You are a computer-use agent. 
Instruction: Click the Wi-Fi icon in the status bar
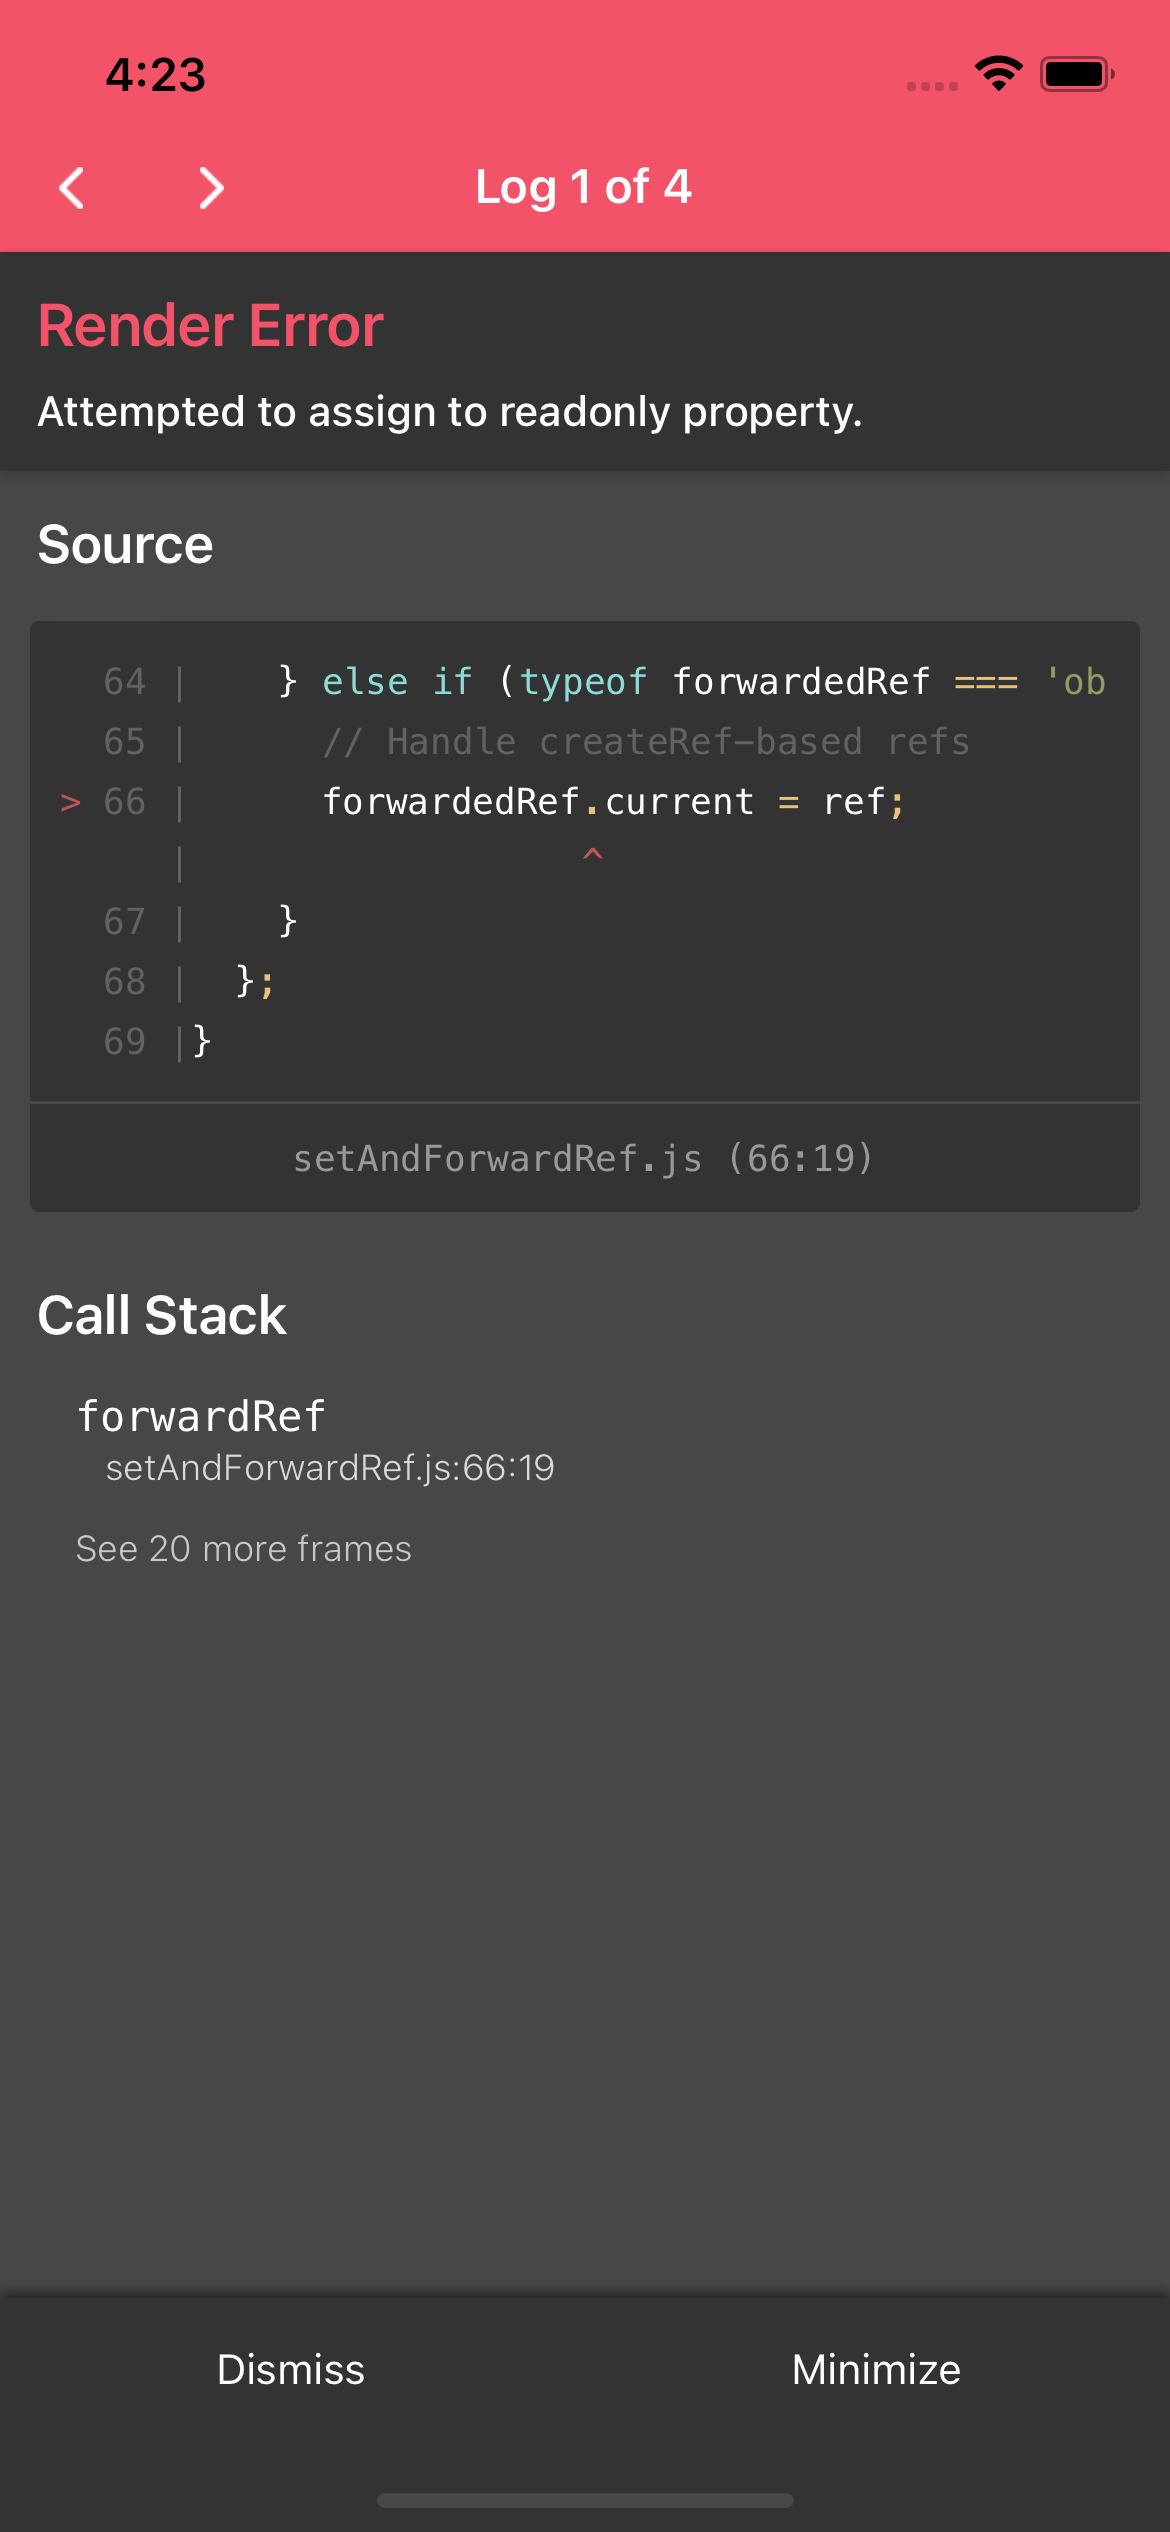pyautogui.click(x=996, y=72)
